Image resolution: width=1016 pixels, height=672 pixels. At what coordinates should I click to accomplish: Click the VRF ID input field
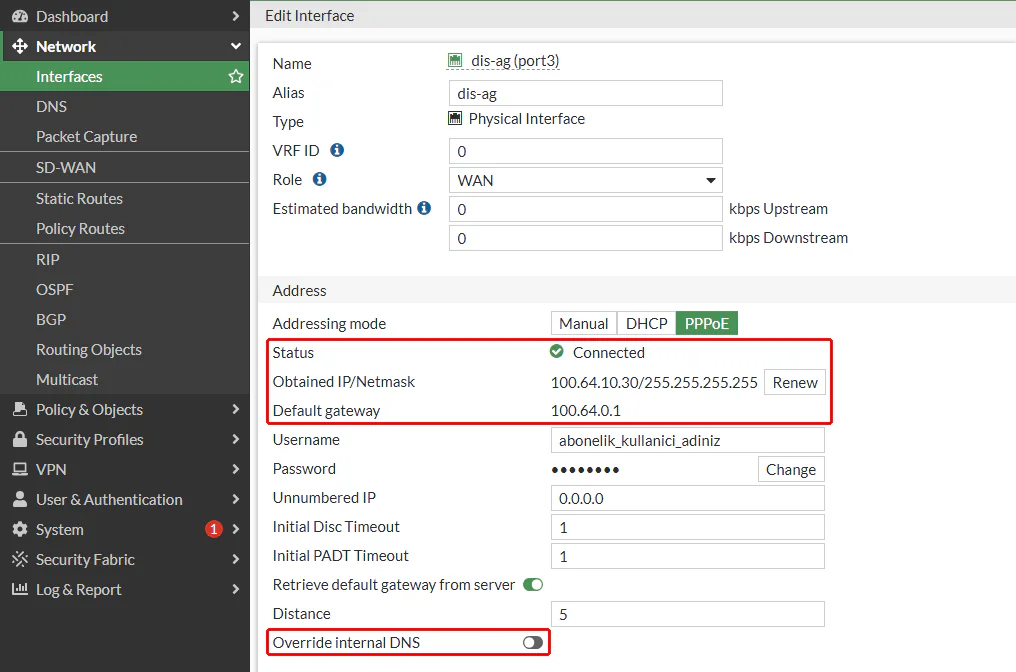point(586,151)
